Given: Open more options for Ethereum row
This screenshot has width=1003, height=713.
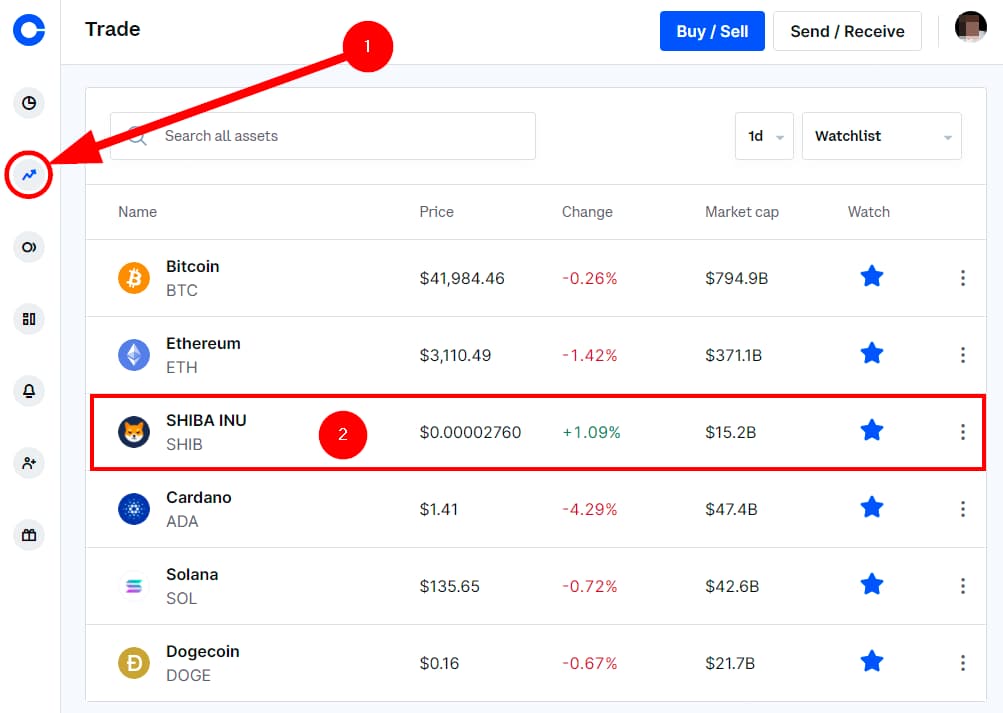Looking at the screenshot, I should tap(963, 355).
